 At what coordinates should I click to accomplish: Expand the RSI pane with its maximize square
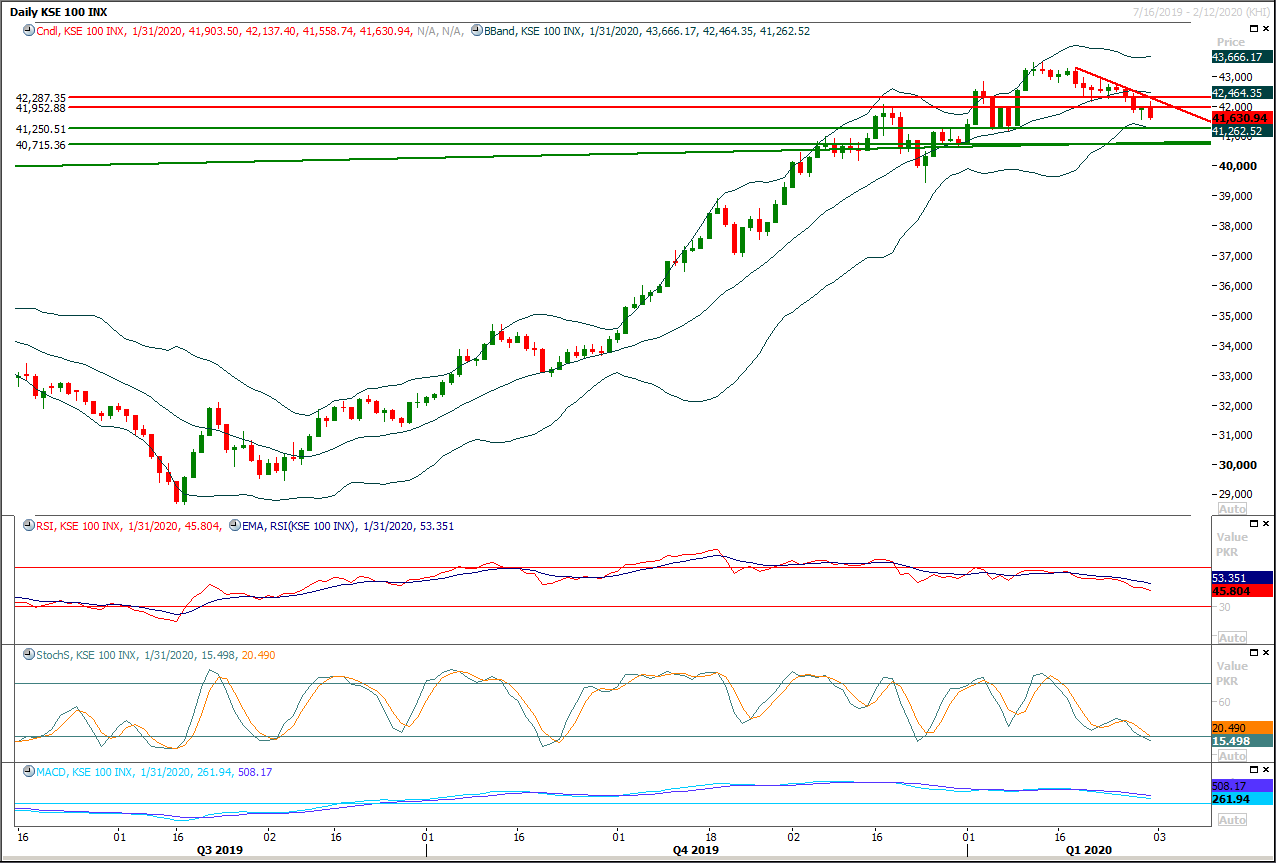point(1255,522)
